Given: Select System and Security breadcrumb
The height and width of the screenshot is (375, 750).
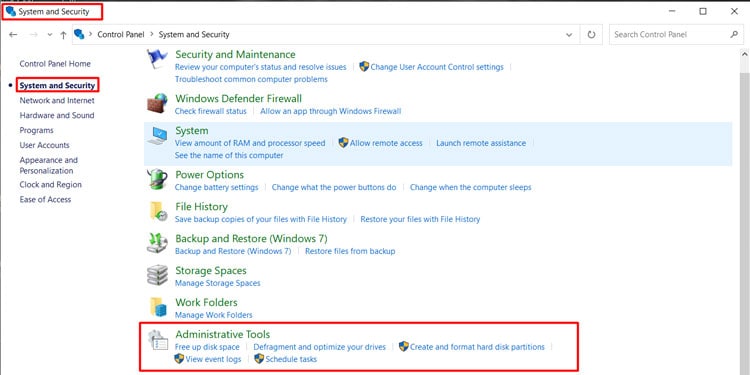Looking at the screenshot, I should [194, 34].
